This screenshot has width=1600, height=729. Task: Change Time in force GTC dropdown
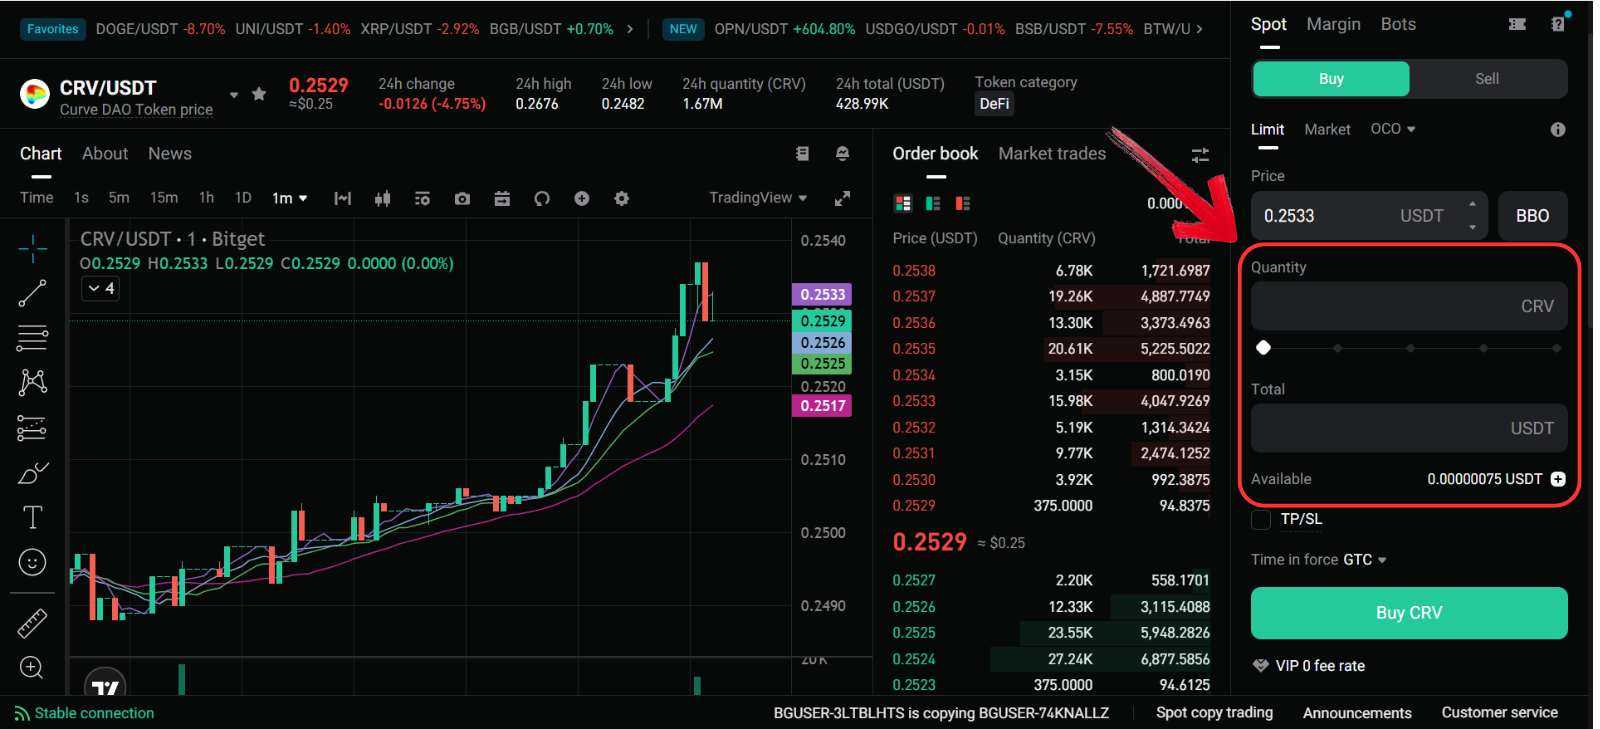[x=1364, y=560]
